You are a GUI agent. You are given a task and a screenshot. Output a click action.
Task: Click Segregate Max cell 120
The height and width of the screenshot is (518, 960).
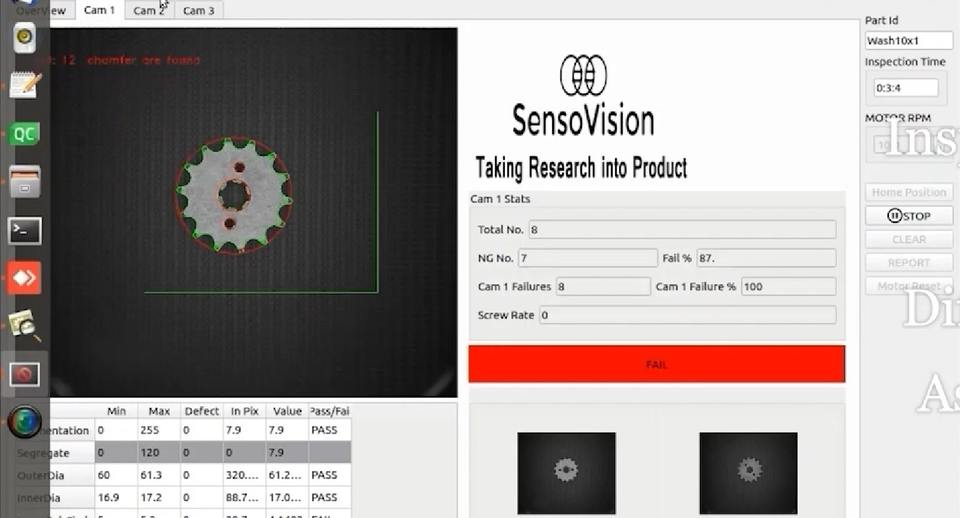tap(159, 452)
